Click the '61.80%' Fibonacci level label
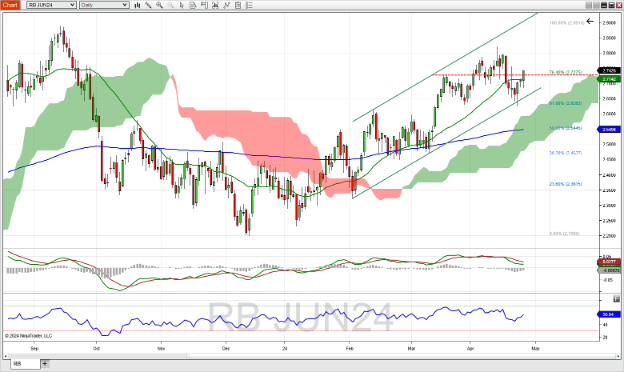 [x=566, y=103]
